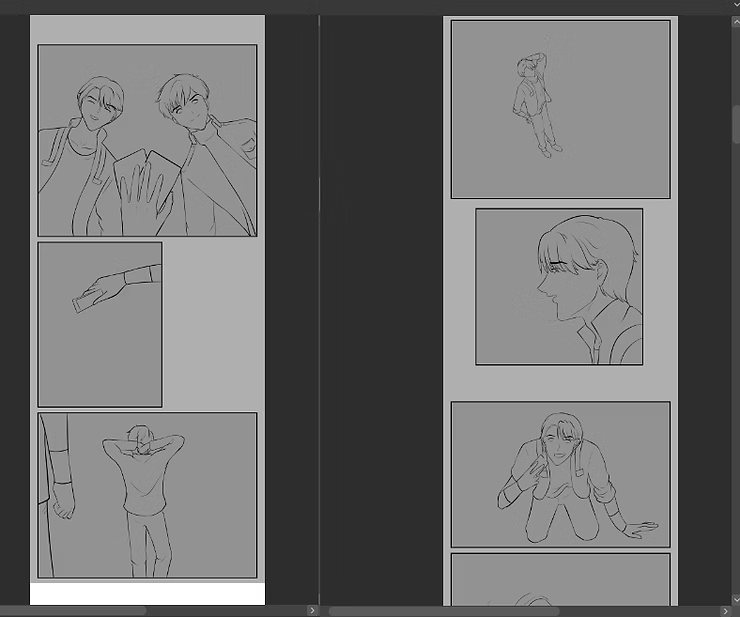Click the right canvas horizontal scrollbar thumb
The height and width of the screenshot is (617, 740).
click(x=444, y=611)
